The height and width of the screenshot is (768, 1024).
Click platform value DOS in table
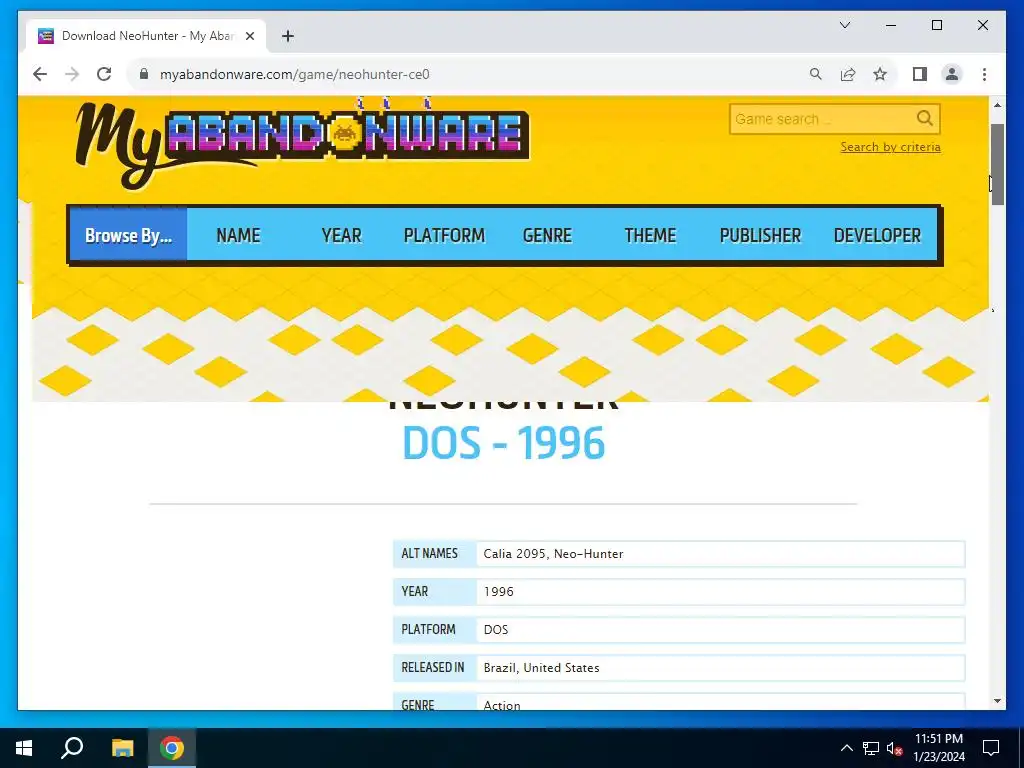point(496,630)
